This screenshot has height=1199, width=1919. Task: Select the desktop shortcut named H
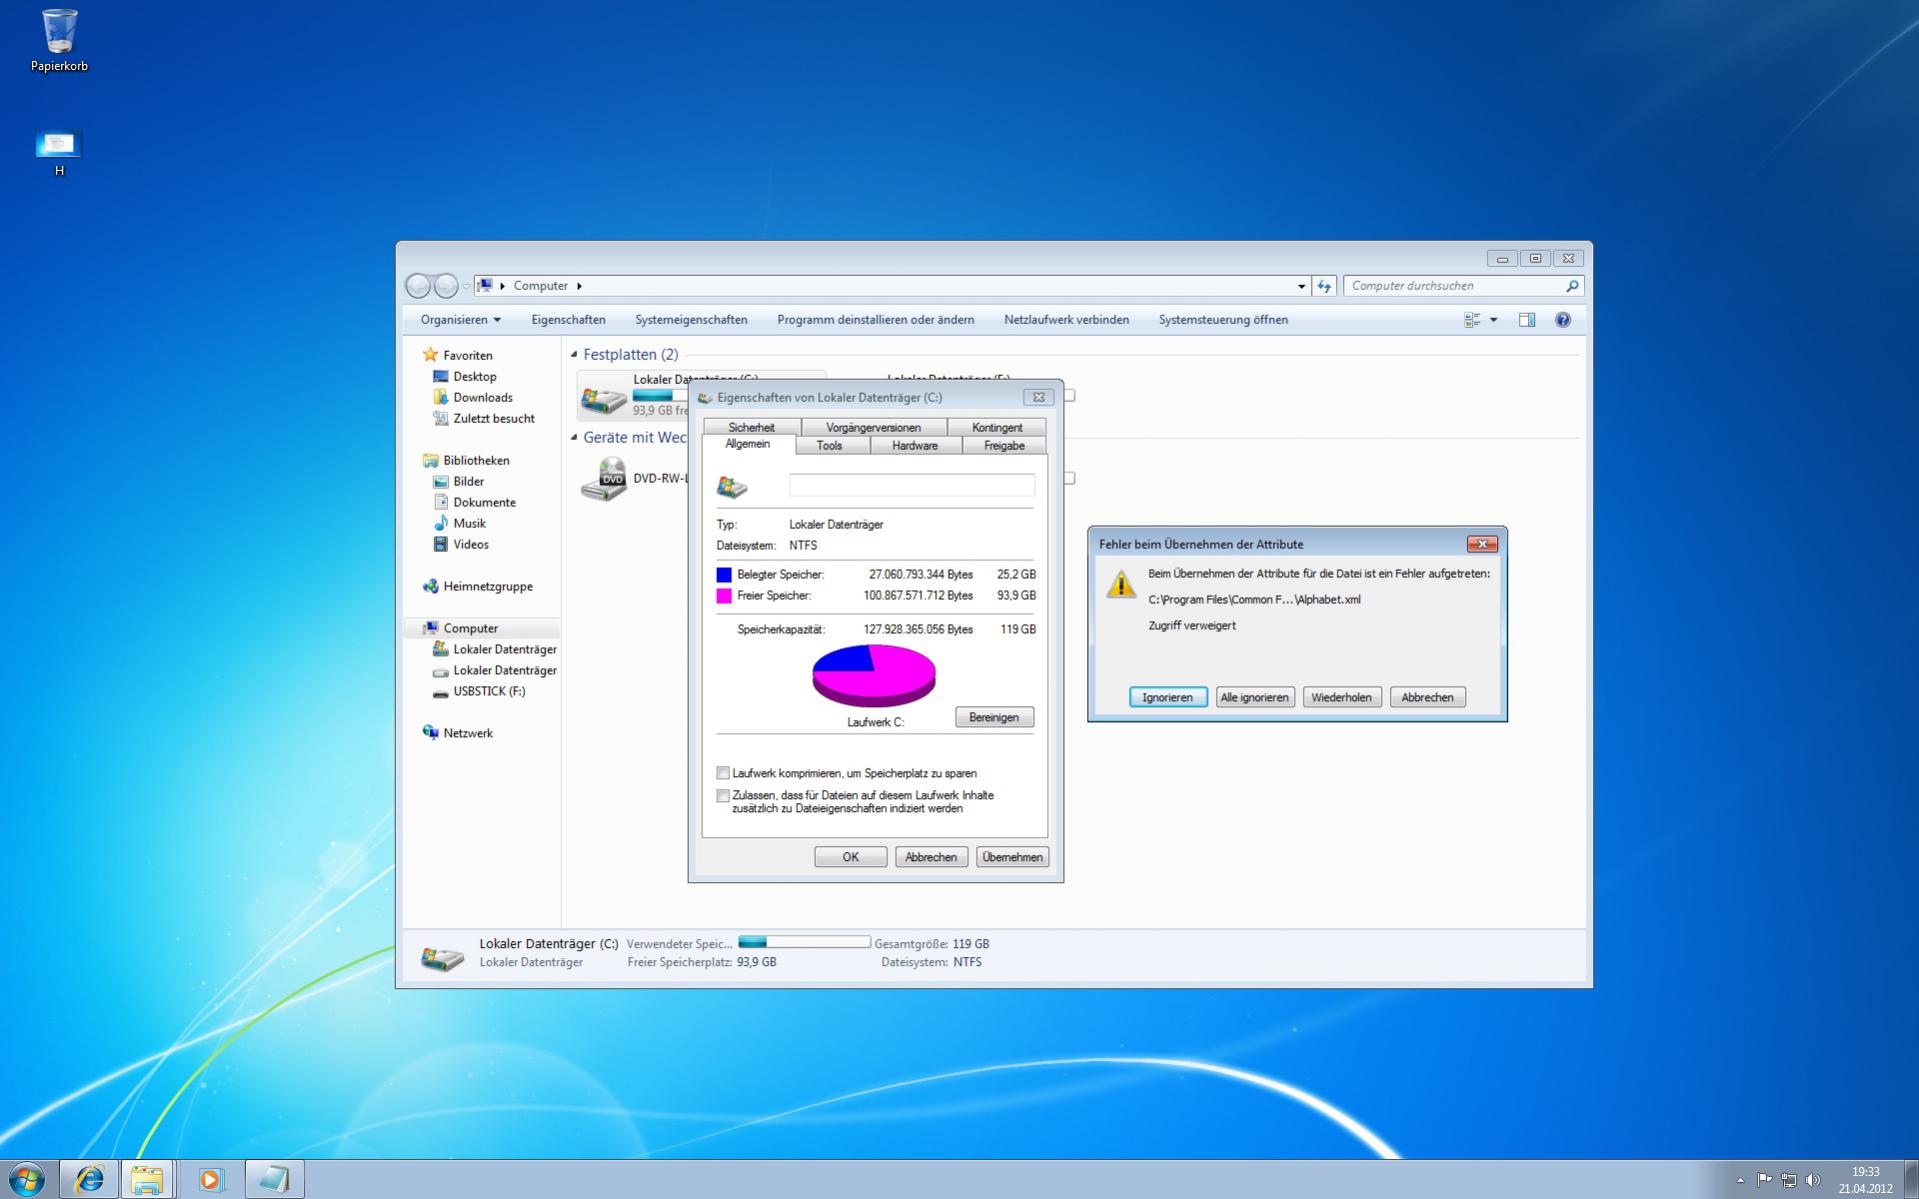(59, 154)
